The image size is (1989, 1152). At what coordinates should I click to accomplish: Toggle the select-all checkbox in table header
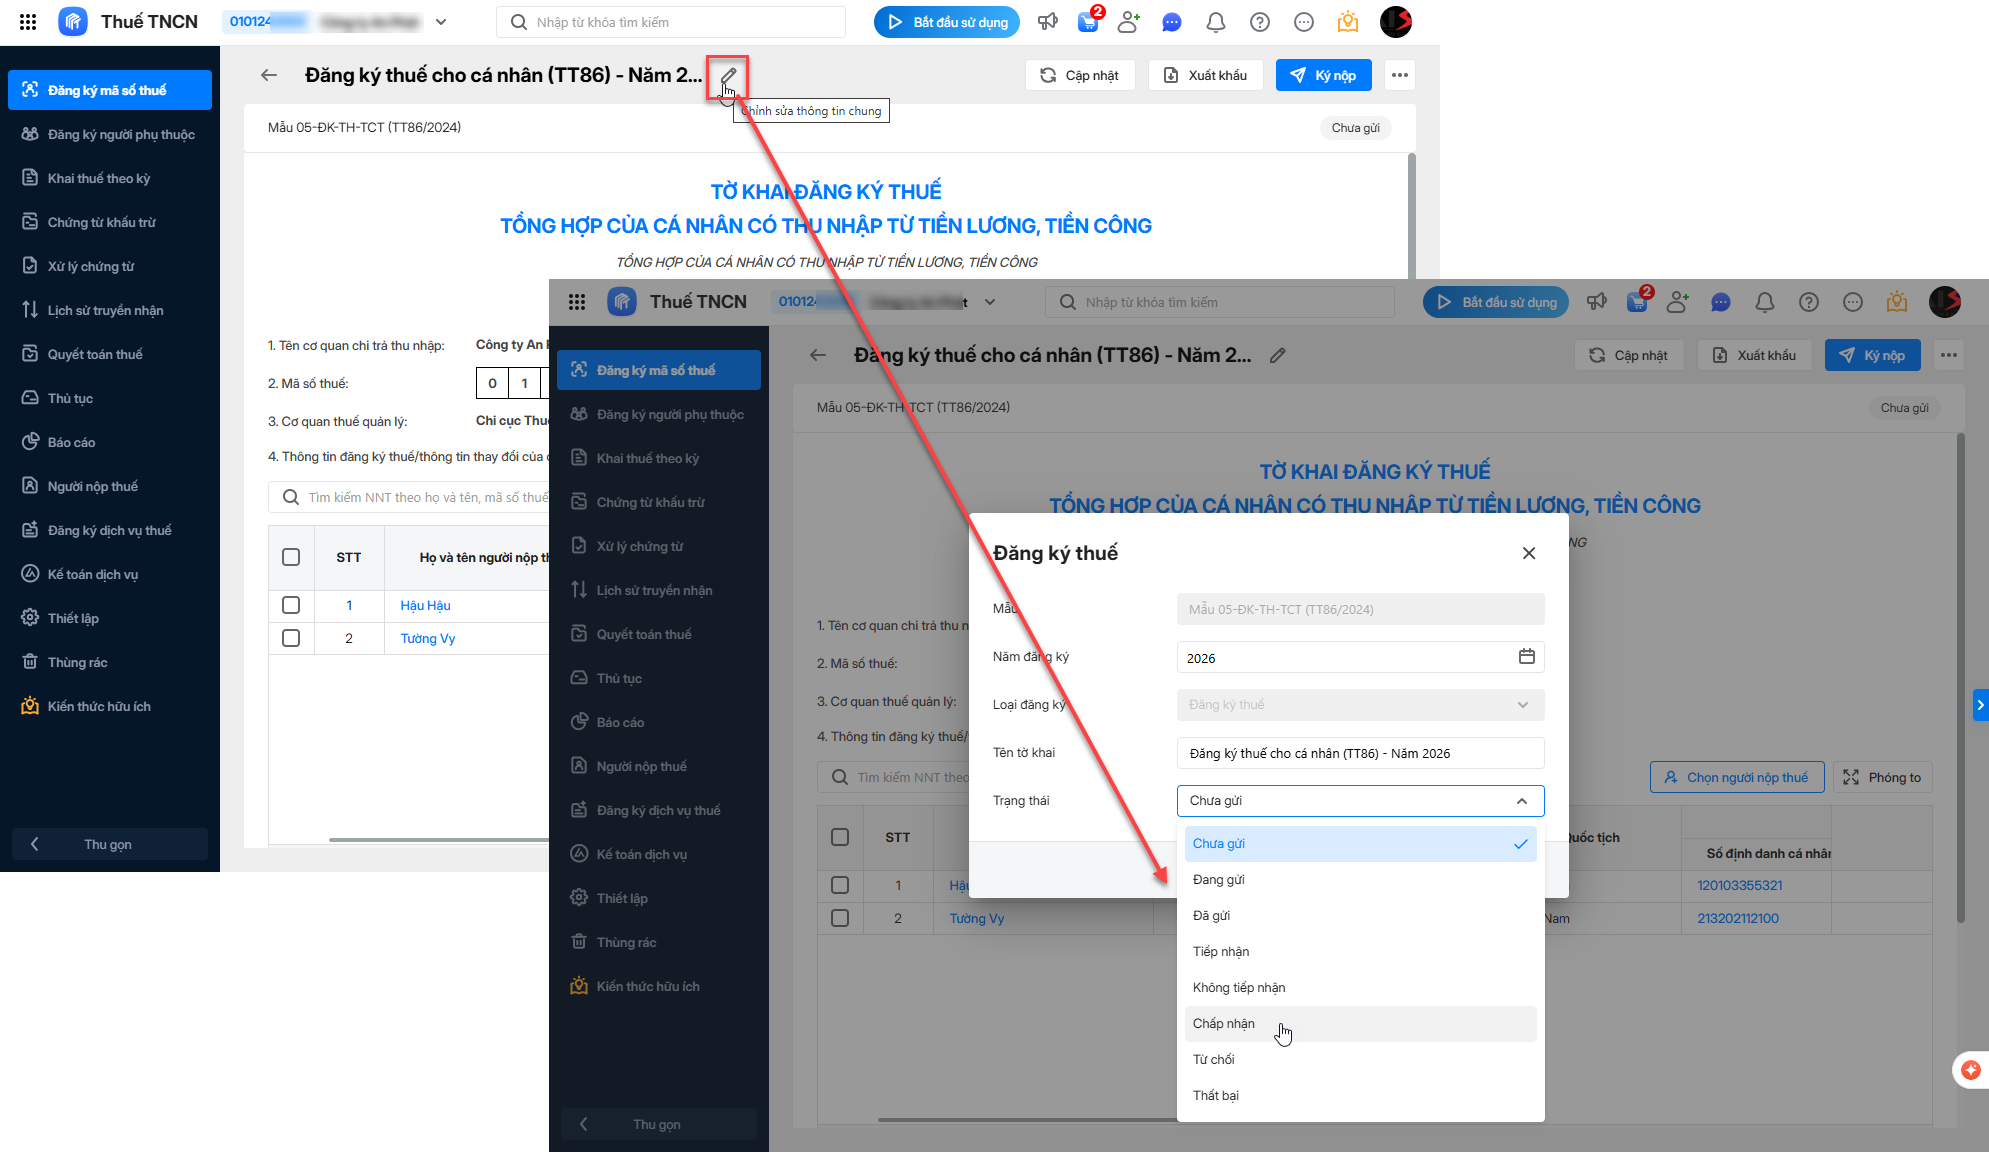[291, 557]
